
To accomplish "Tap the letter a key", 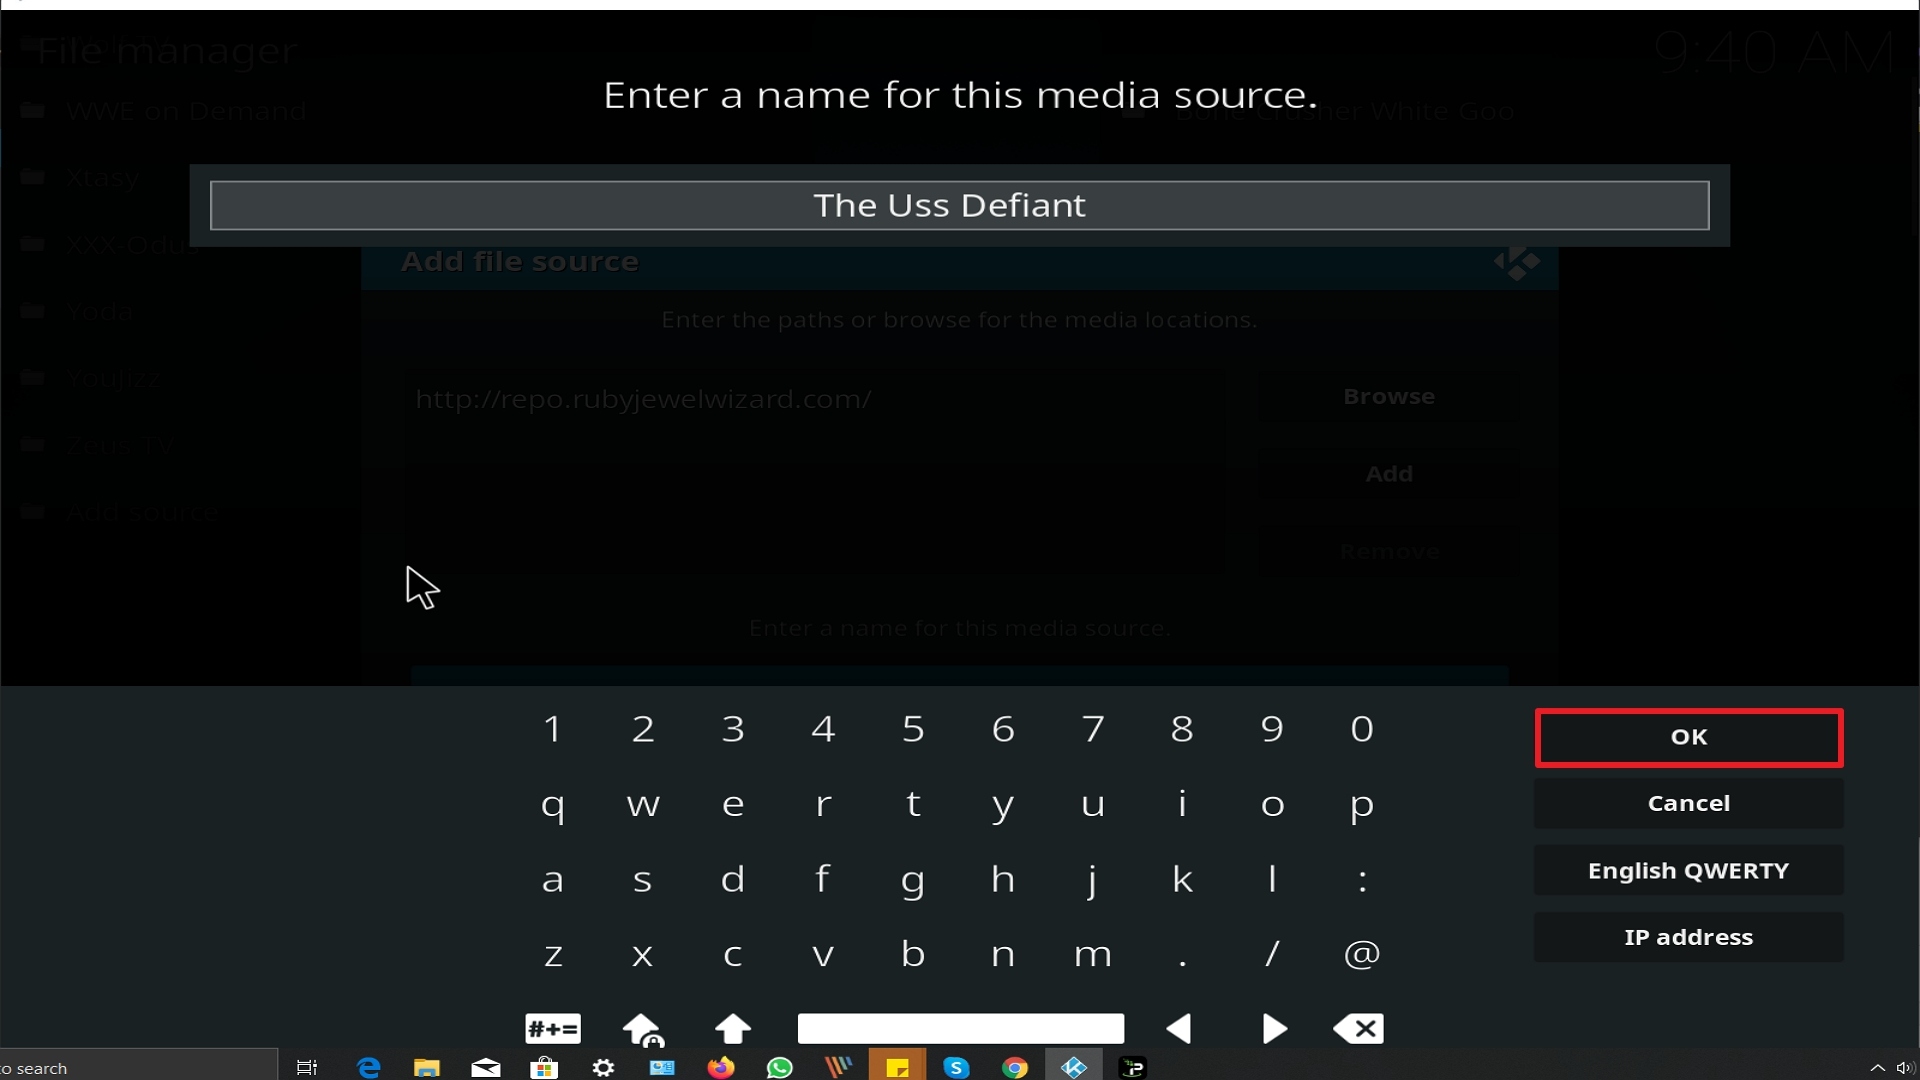I will [x=553, y=879].
